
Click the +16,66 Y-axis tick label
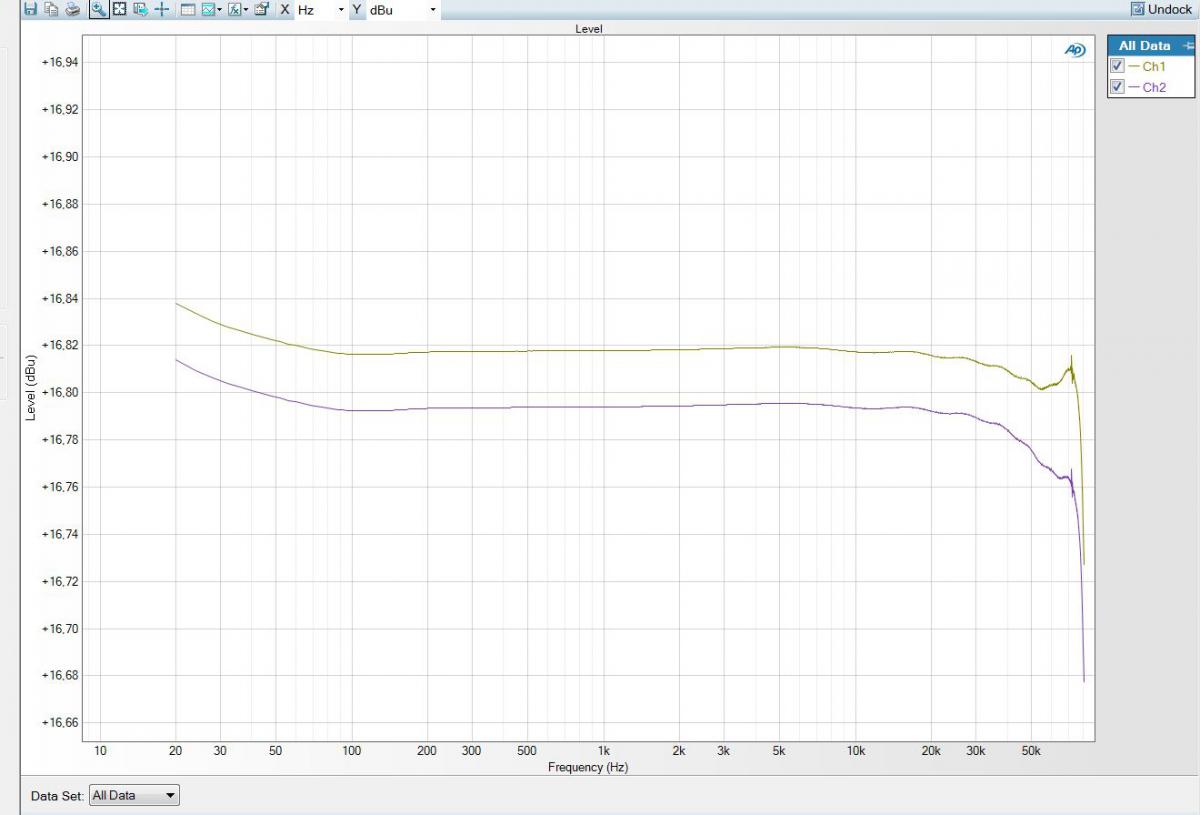[59, 722]
